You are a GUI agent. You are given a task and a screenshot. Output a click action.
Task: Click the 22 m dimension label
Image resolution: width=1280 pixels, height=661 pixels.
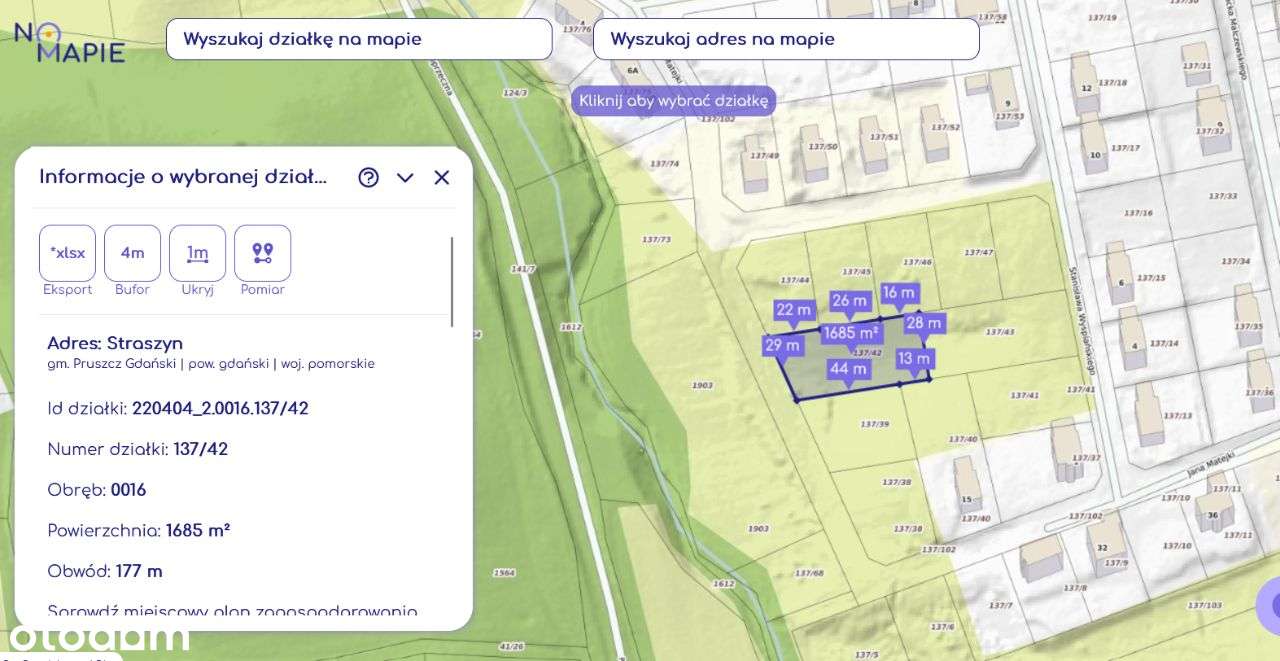click(x=794, y=310)
